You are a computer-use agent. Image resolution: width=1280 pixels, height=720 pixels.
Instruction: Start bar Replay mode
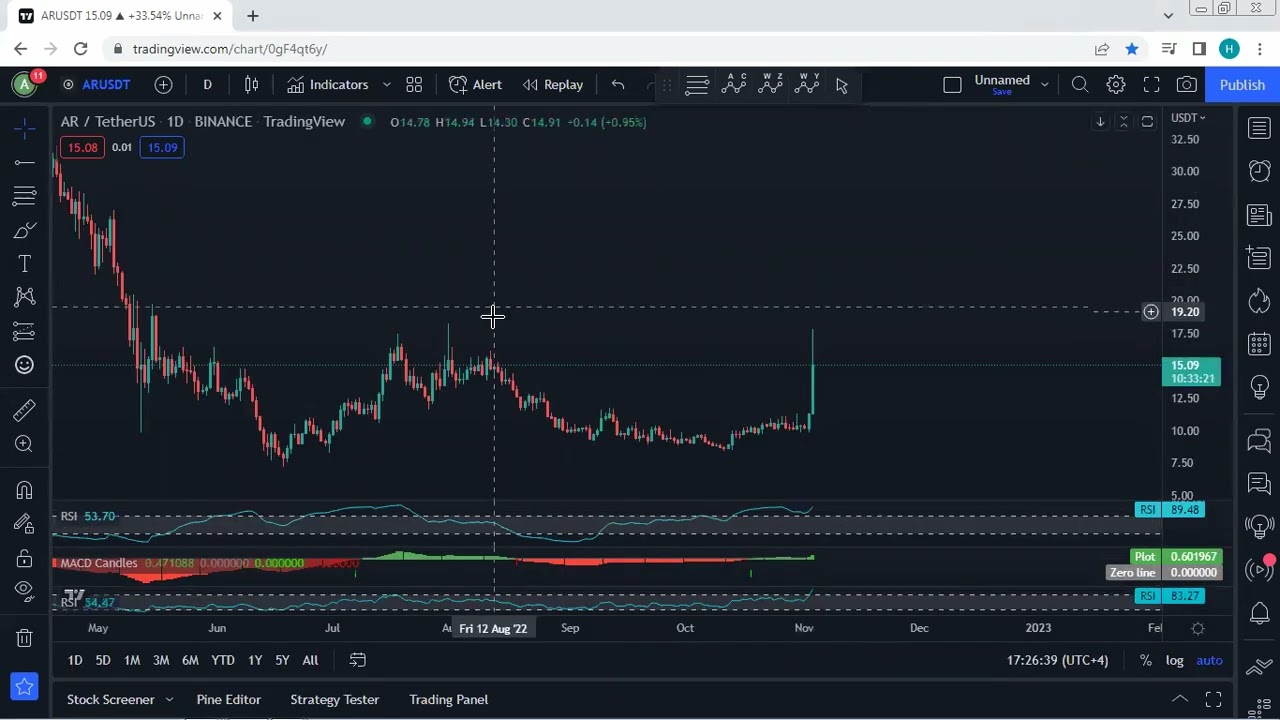pos(553,85)
